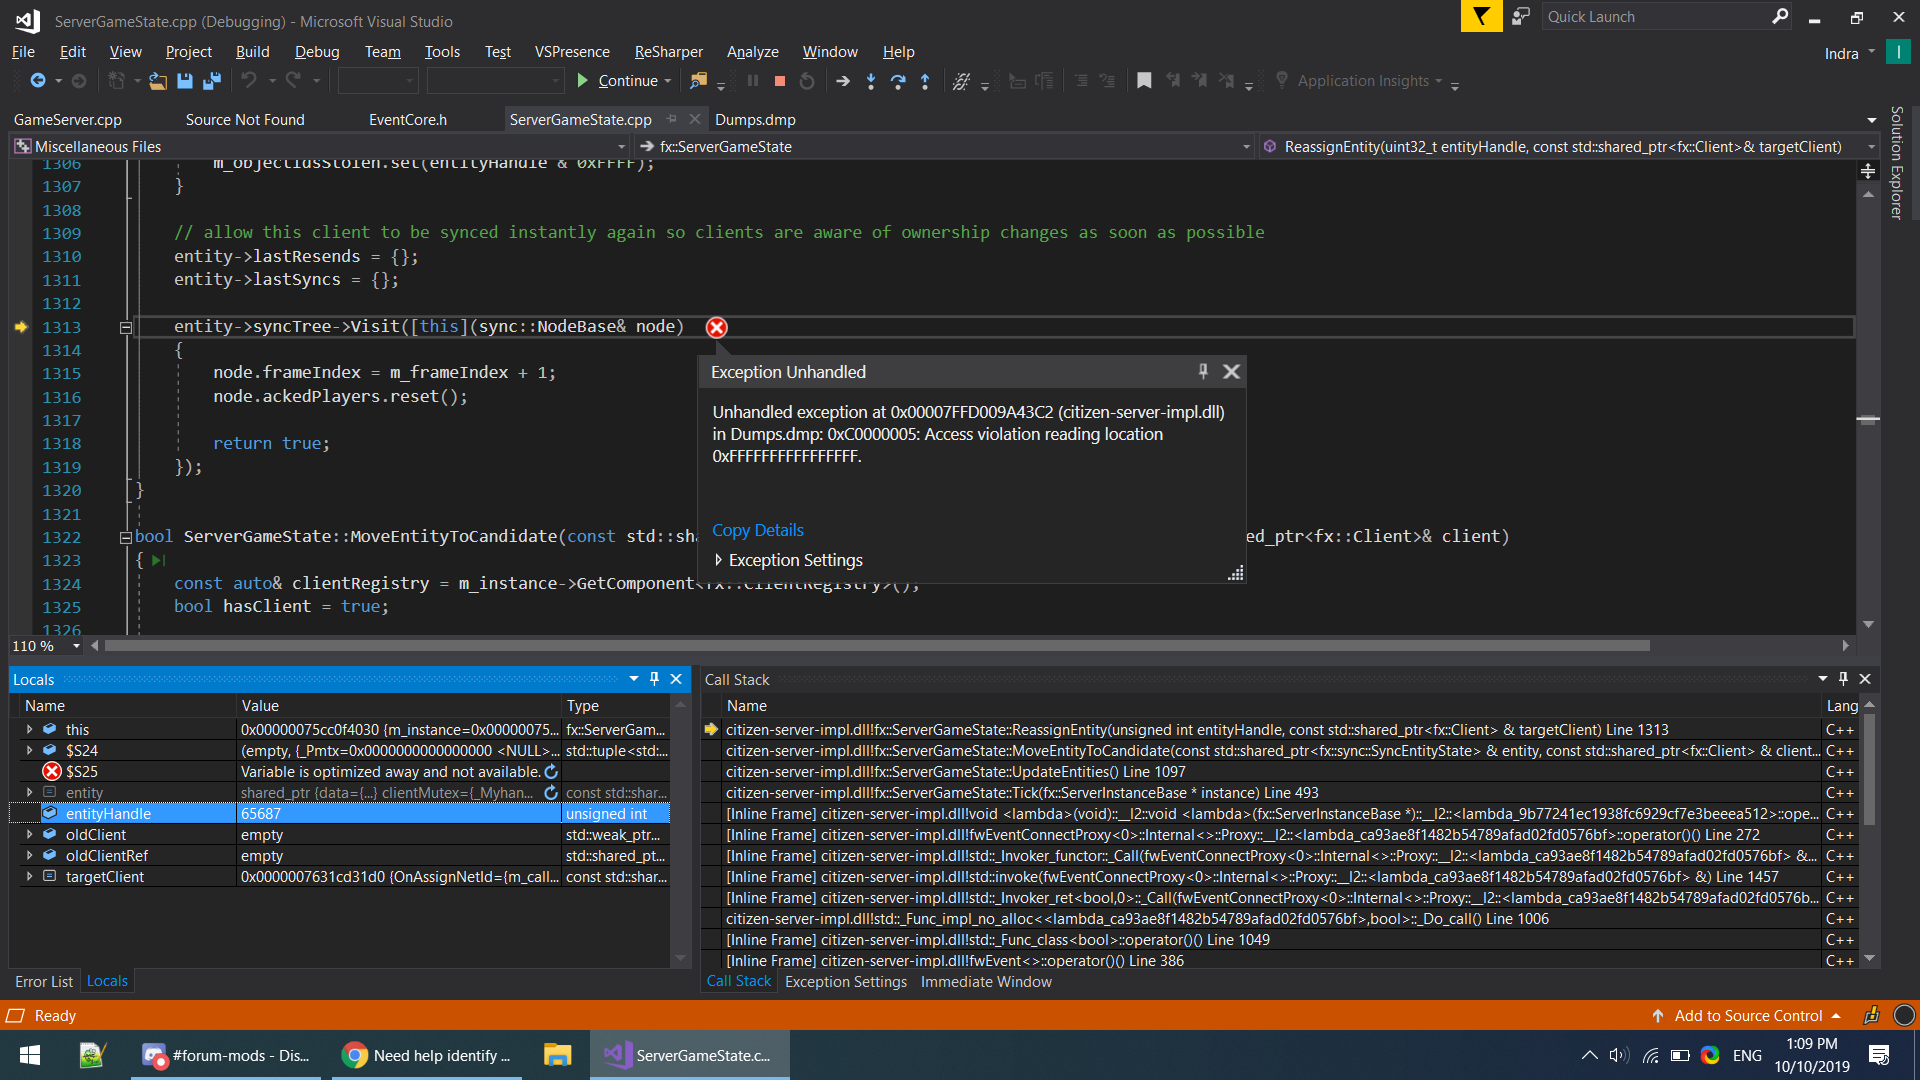Viewport: 1920px width, 1080px height.
Task: Open the Debug menu
Action: coord(317,52)
